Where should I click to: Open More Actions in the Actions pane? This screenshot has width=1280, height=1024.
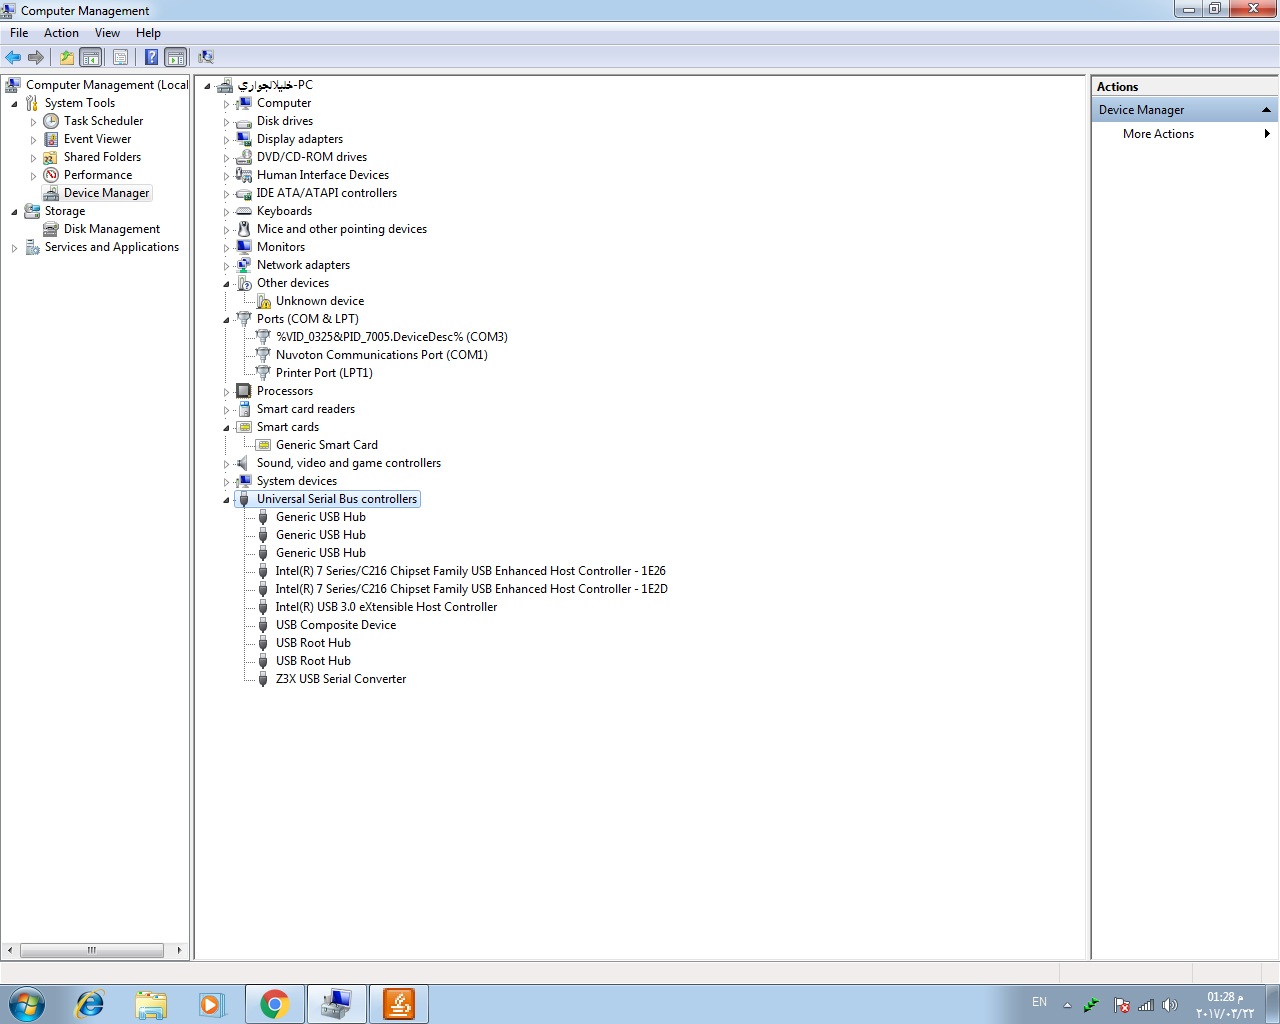(x=1184, y=134)
